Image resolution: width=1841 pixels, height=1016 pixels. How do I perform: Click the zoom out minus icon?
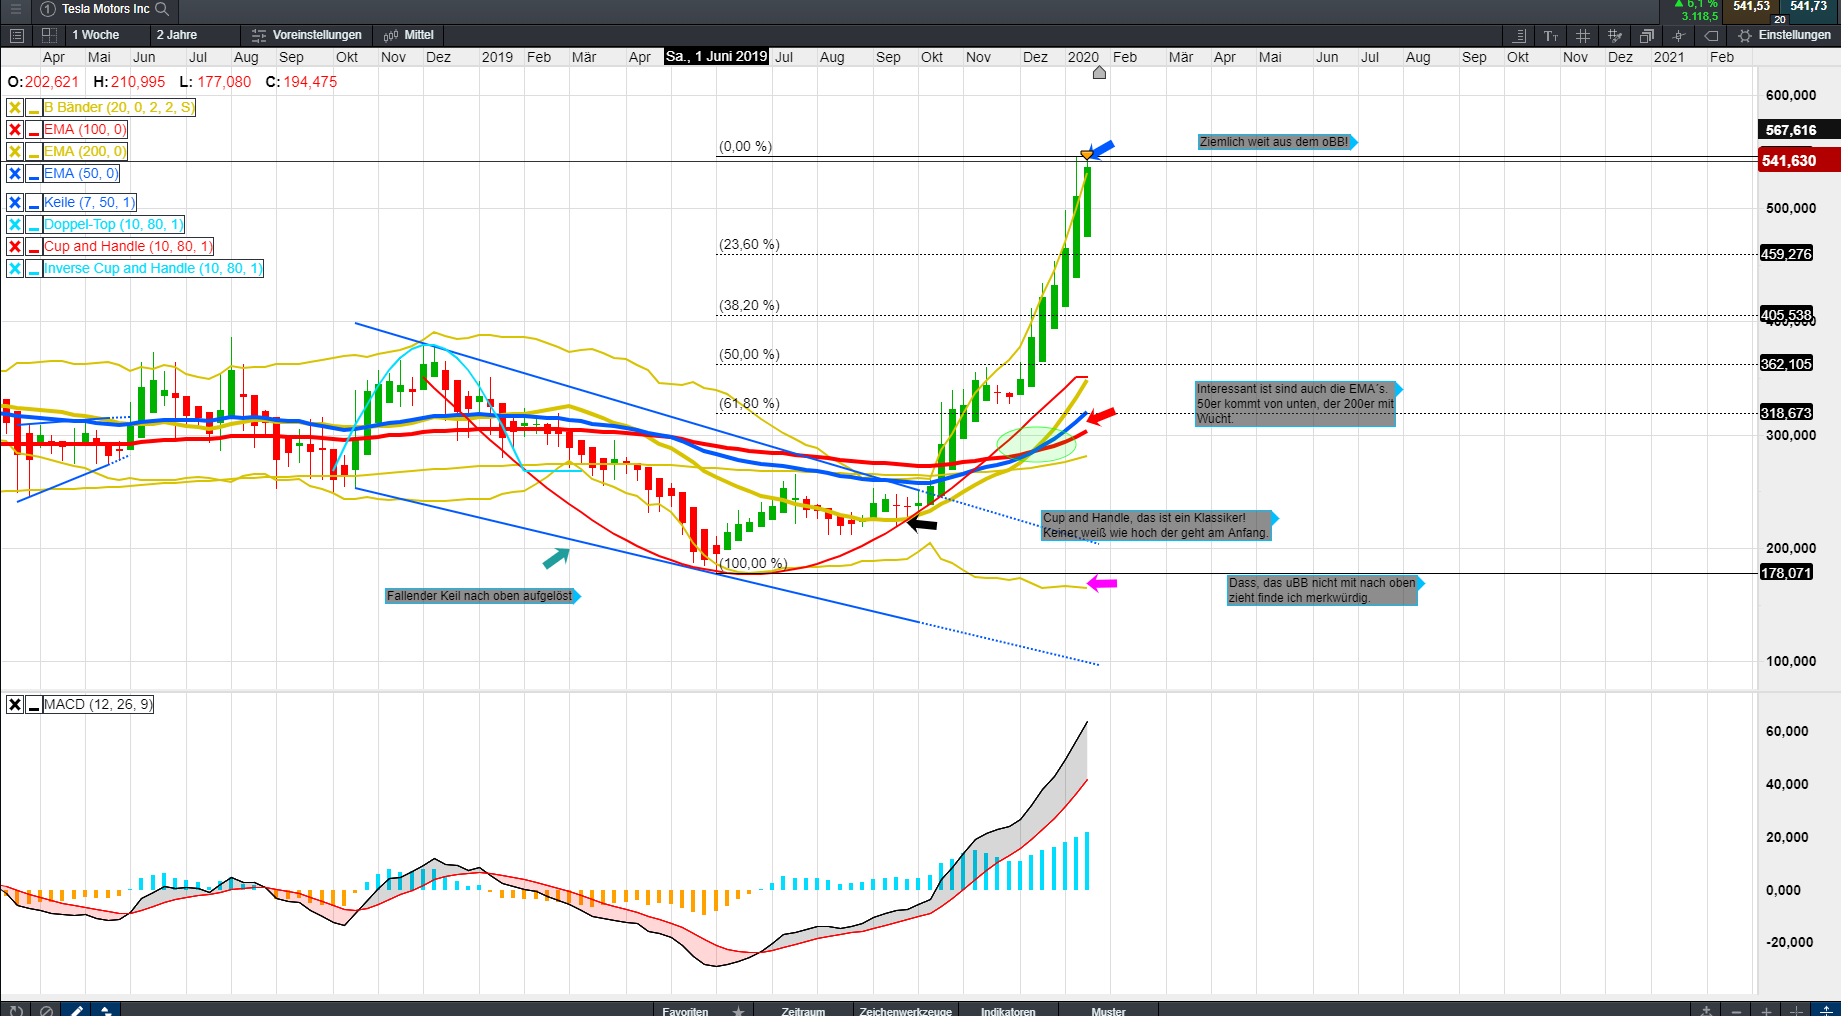click(1736, 1010)
